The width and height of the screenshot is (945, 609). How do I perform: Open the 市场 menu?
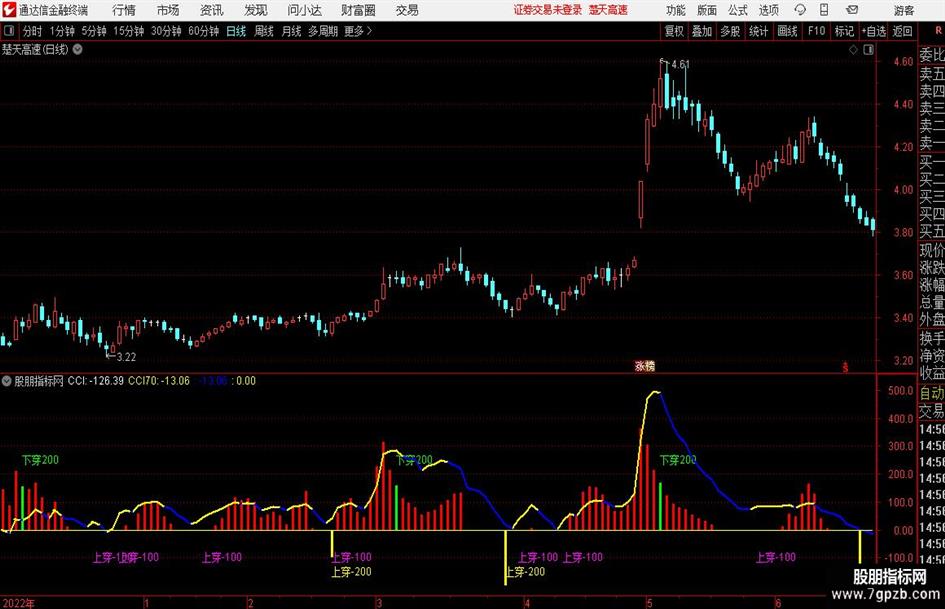[x=168, y=10]
